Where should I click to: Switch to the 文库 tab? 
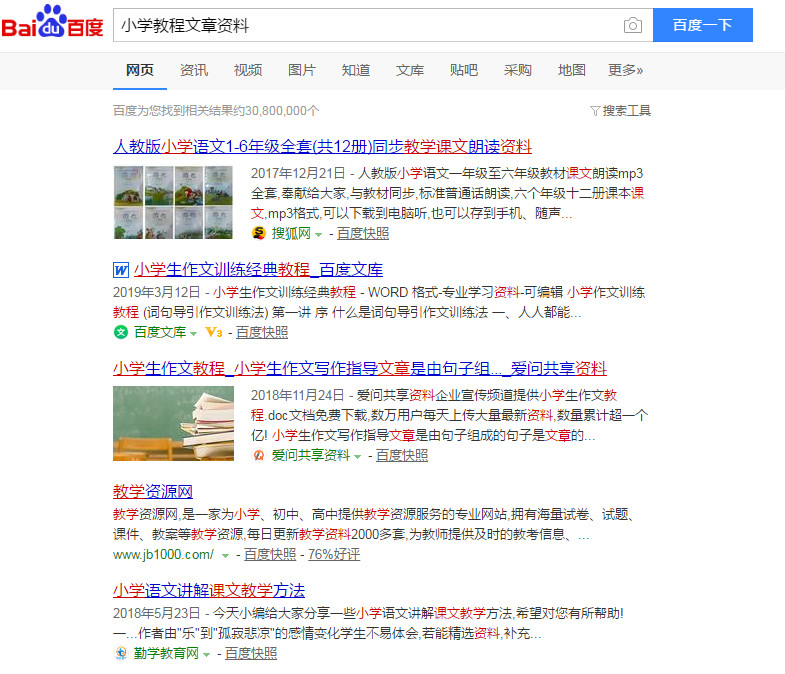pyautogui.click(x=410, y=70)
